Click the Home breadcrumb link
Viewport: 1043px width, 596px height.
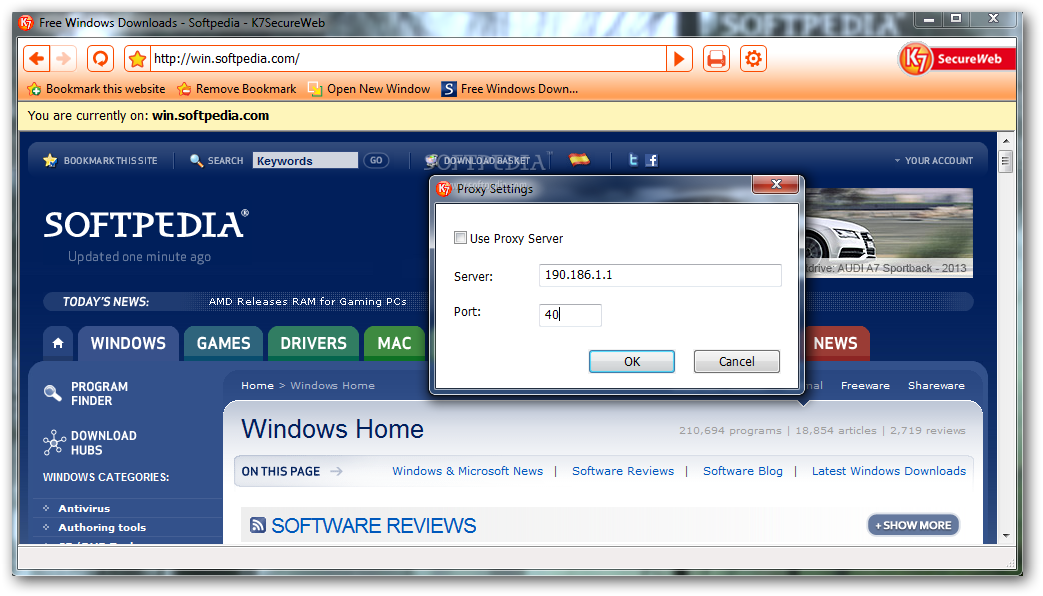[257, 386]
